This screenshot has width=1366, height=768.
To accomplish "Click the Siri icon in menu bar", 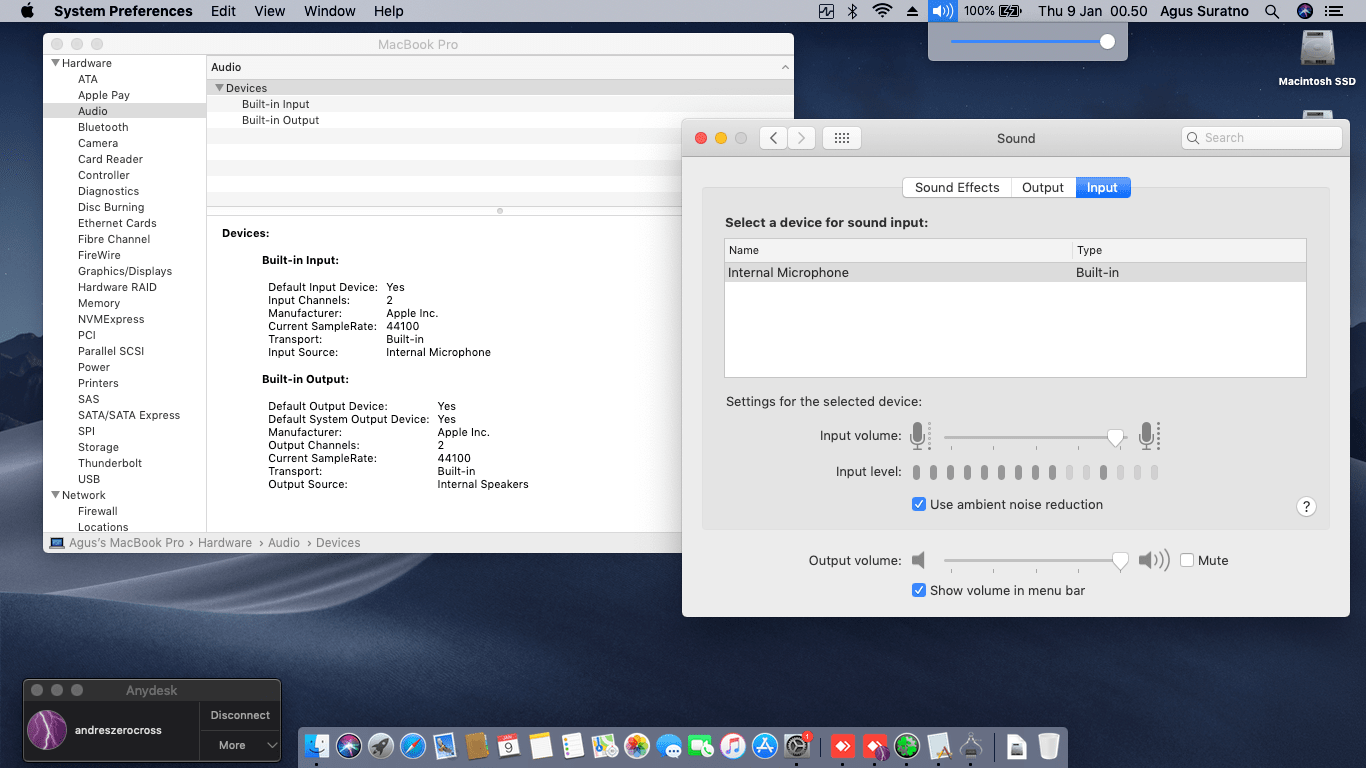I will 1304,11.
